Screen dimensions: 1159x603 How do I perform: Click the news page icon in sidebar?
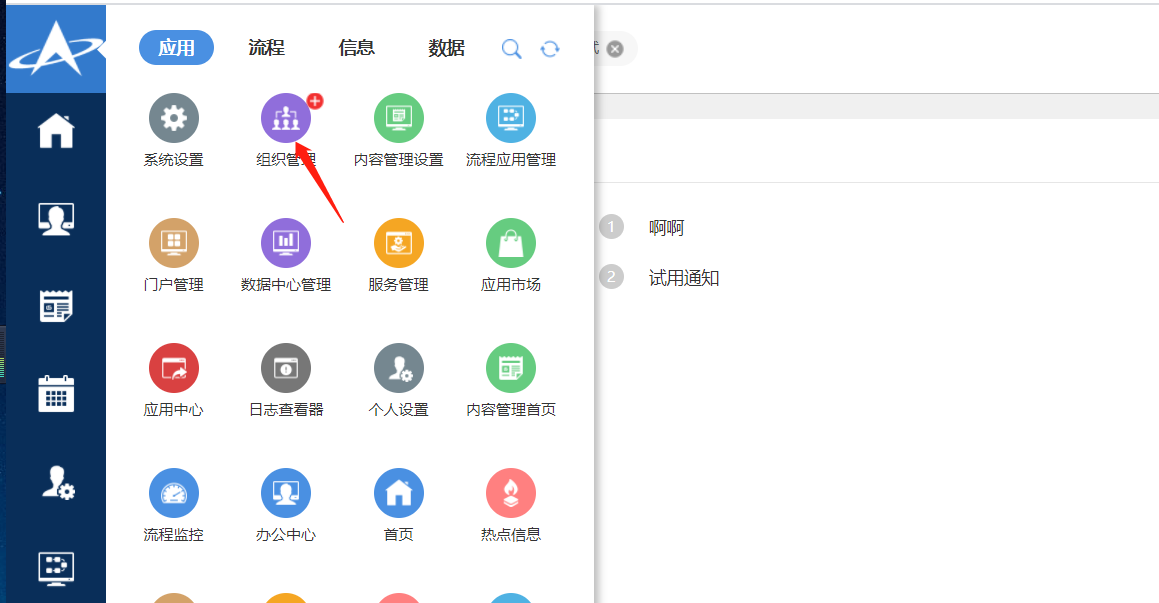(56, 306)
